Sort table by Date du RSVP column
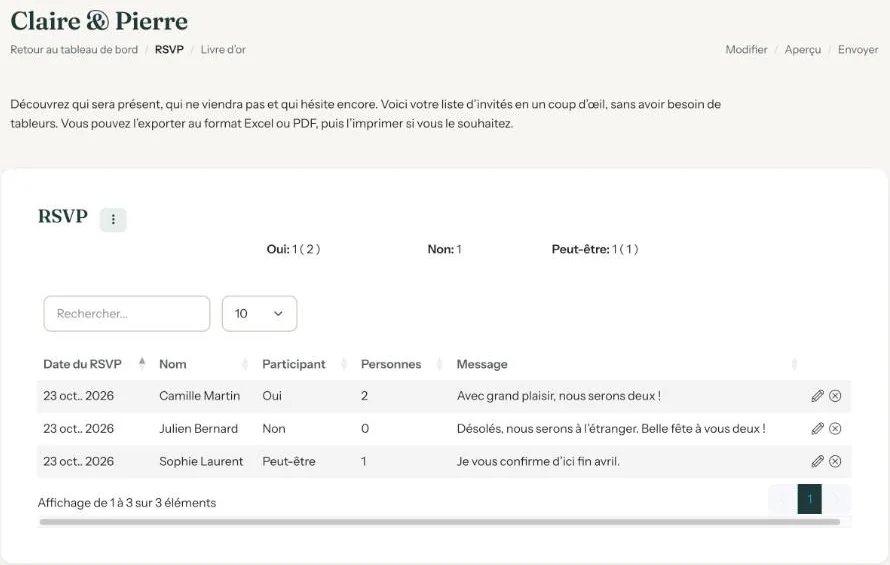This screenshot has height=565, width=890. tap(95, 364)
